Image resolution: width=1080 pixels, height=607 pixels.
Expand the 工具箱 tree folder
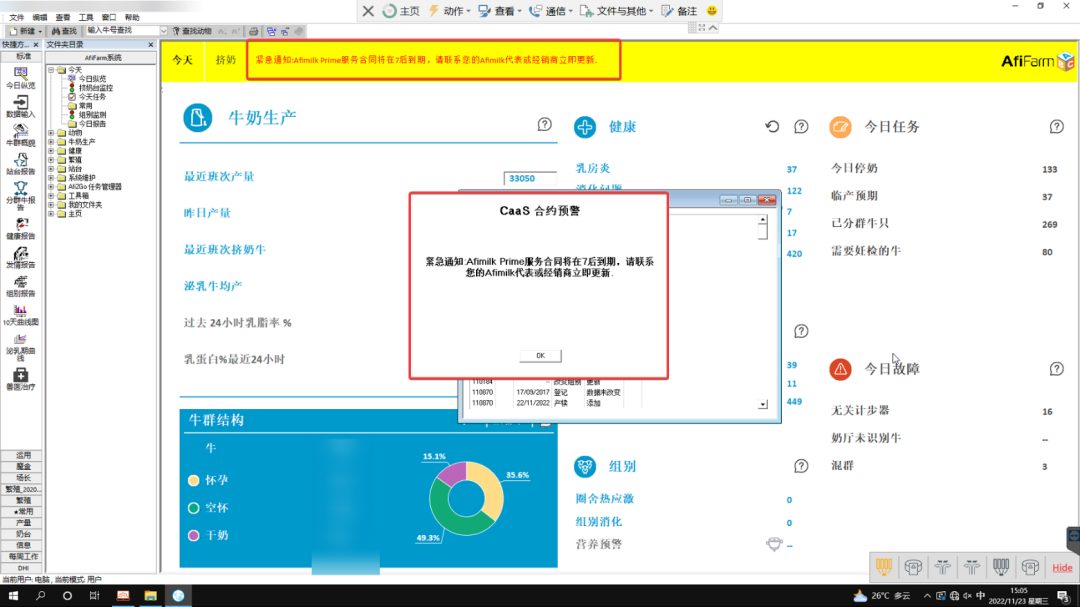click(51, 196)
